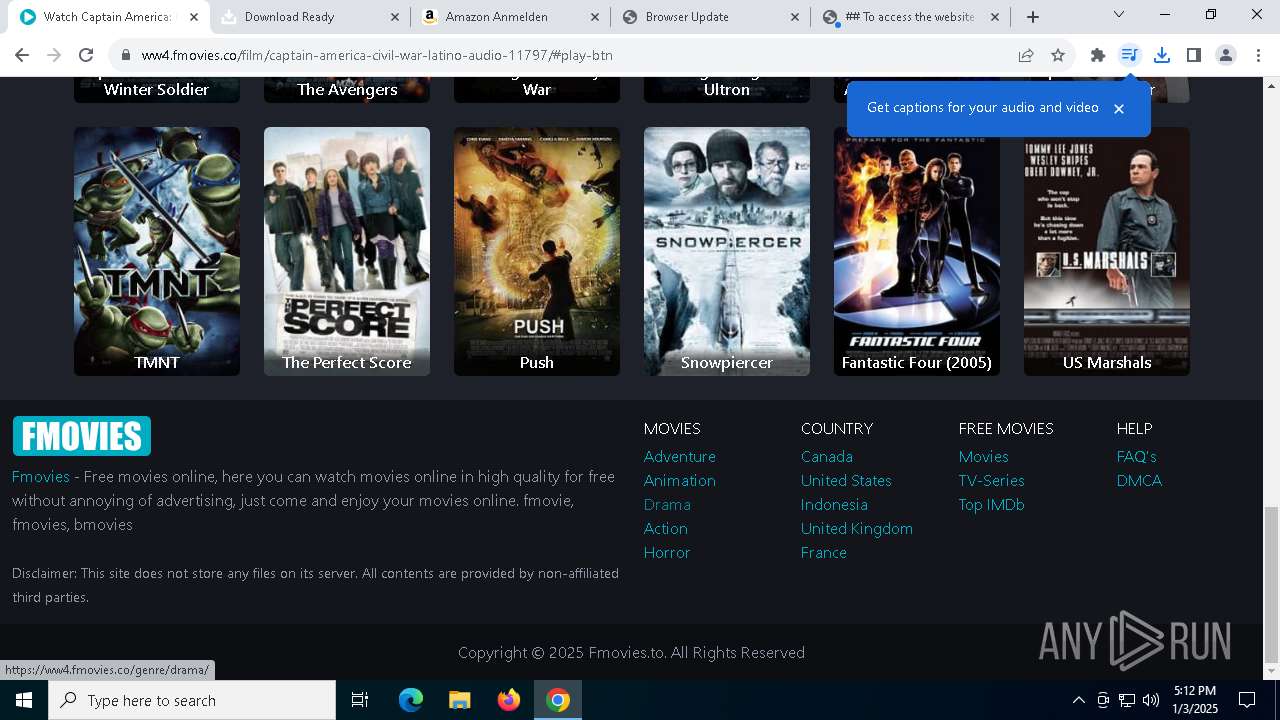Click the FMOVIES logo in footer
Viewport: 1280px width, 720px height.
point(81,436)
